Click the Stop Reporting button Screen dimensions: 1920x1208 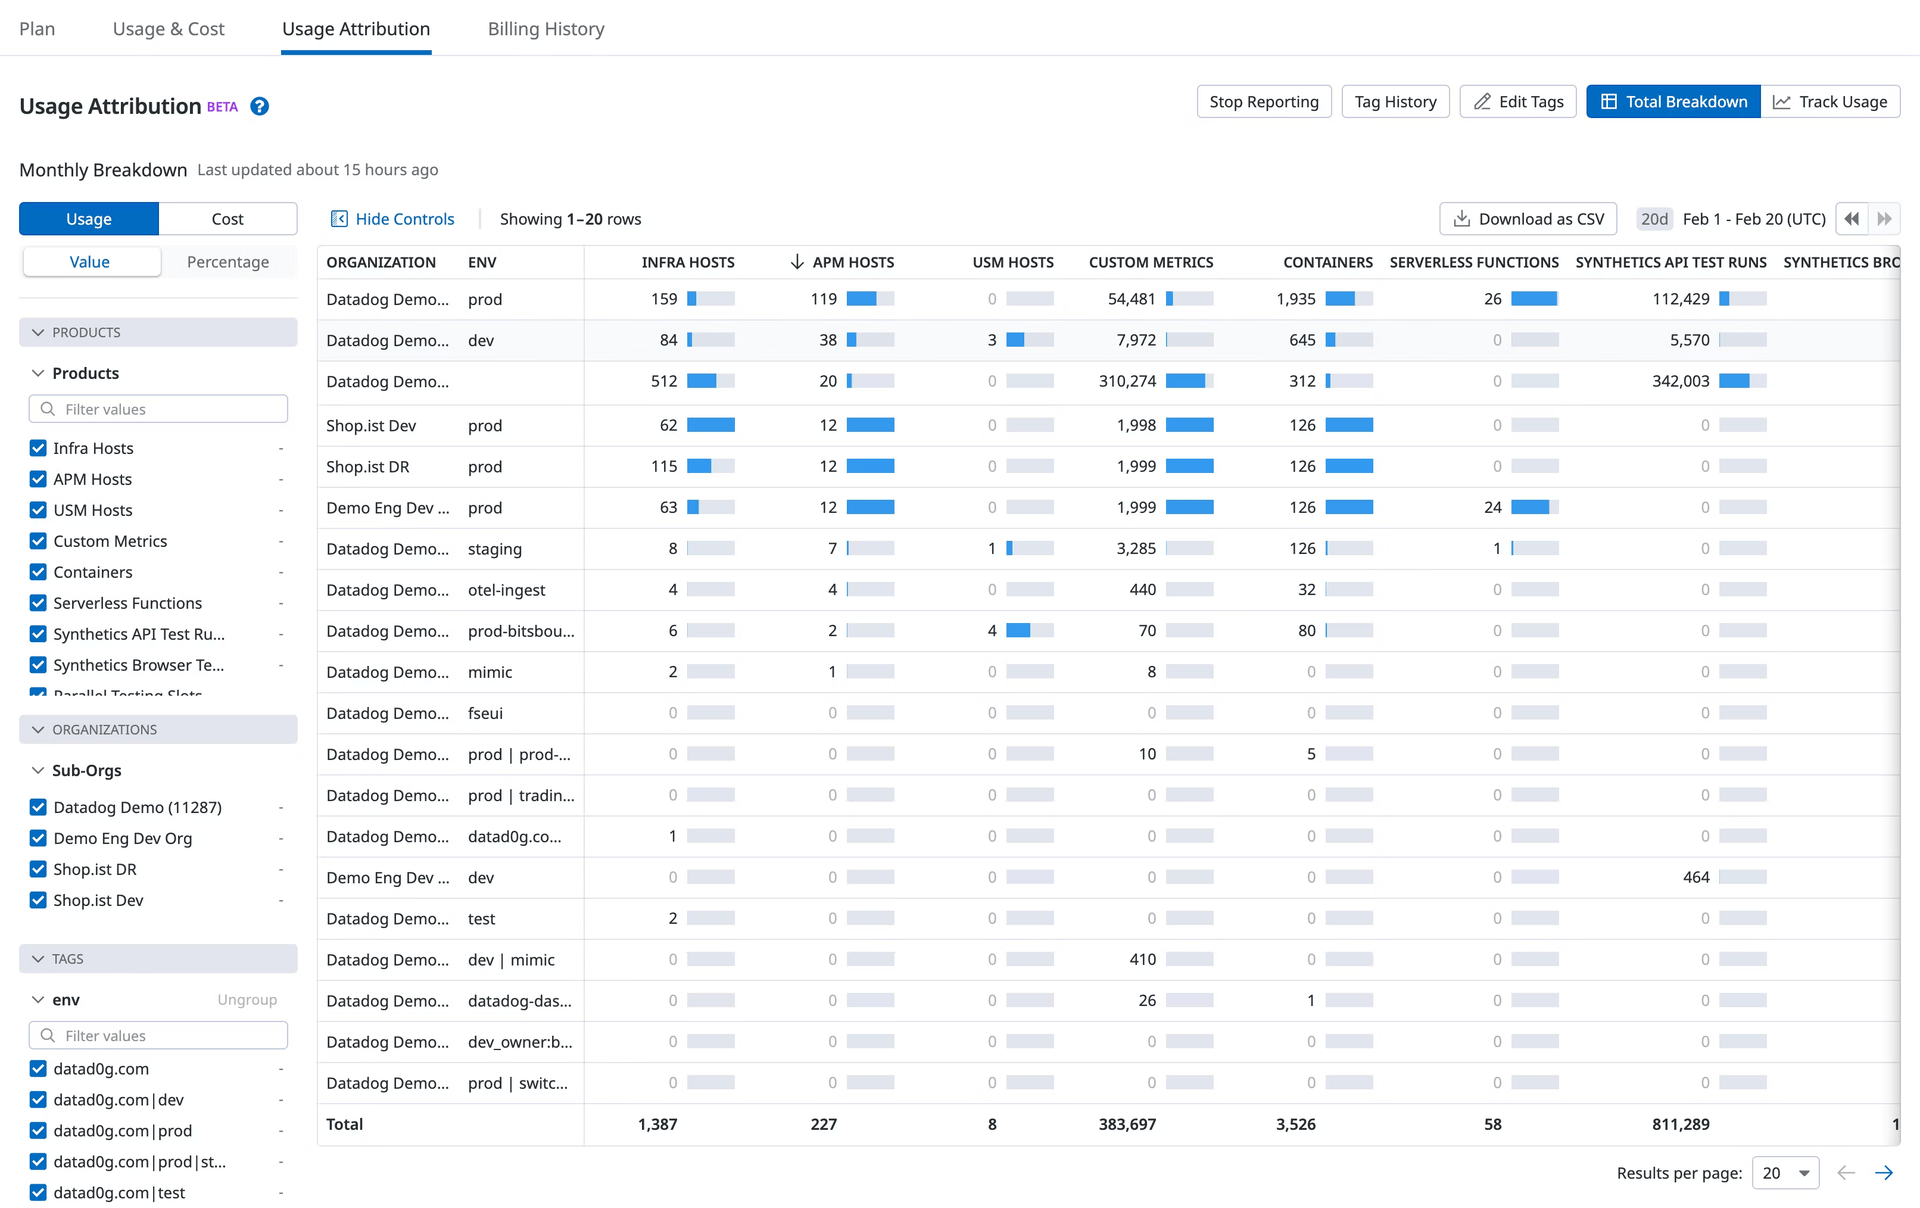(x=1264, y=101)
